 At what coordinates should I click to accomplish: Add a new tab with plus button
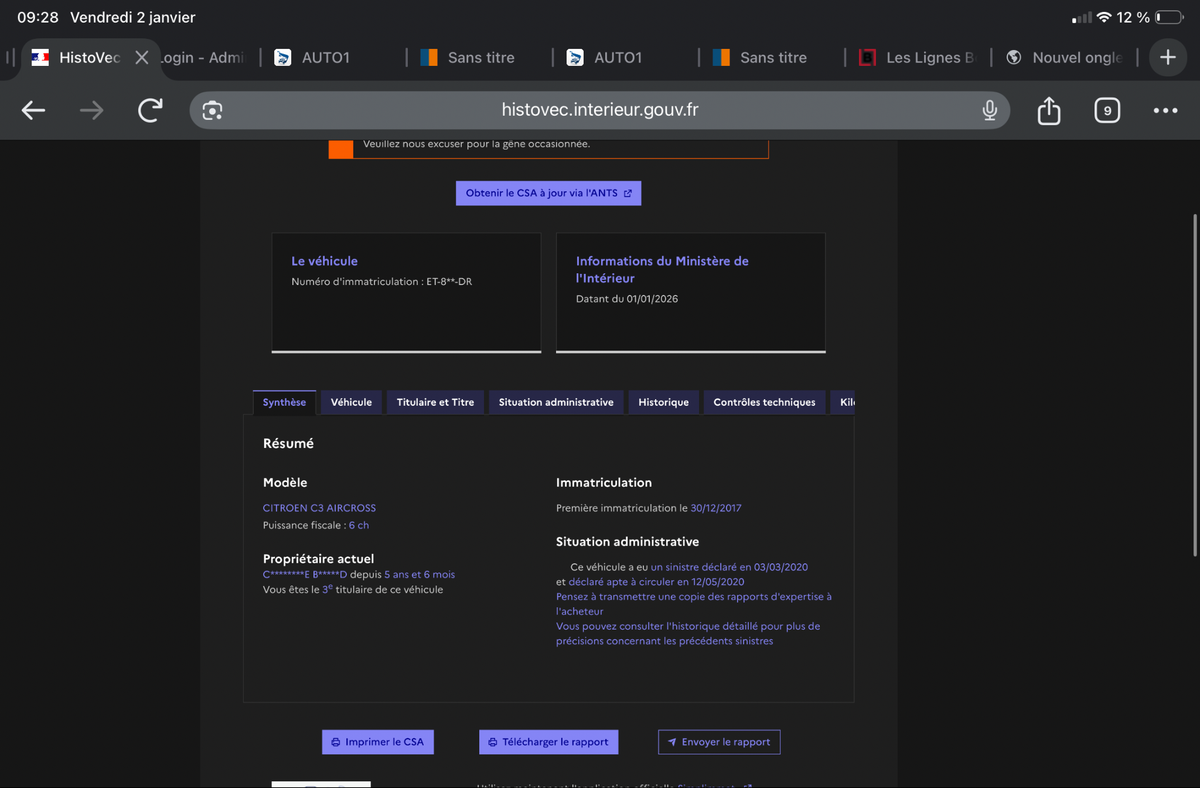[x=1167, y=57]
